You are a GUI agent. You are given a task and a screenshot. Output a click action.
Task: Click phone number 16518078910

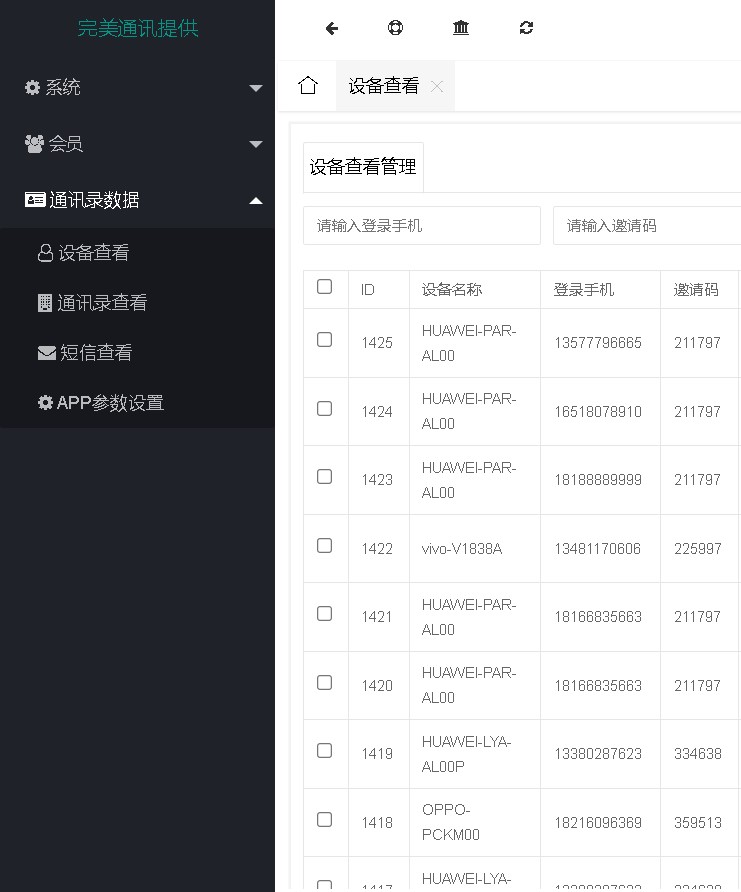point(598,411)
